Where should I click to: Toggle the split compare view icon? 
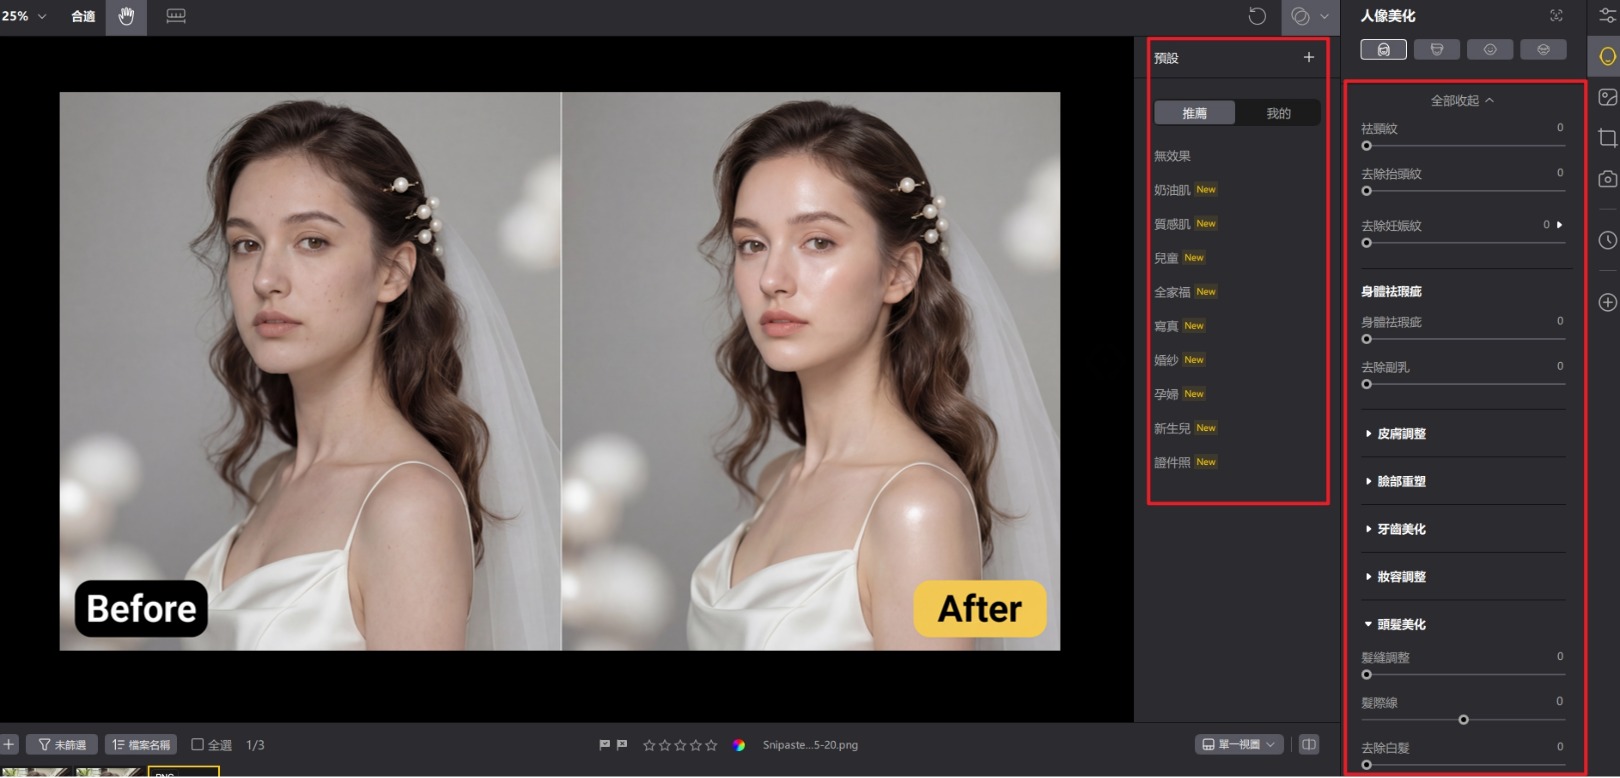pos(1308,744)
